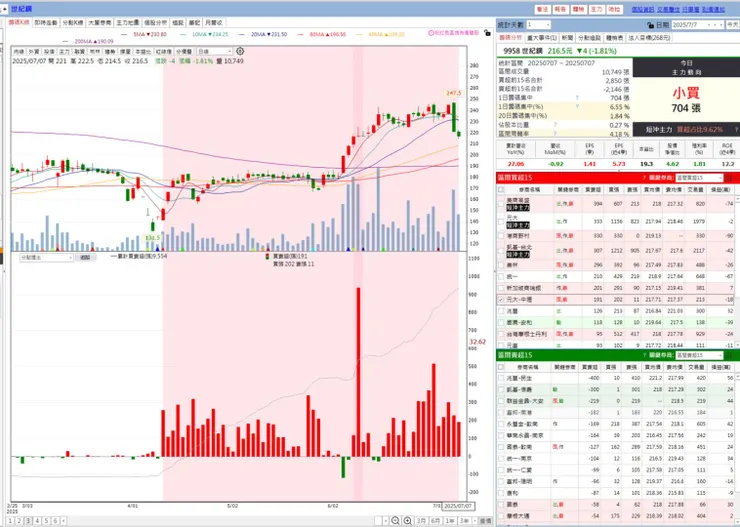740x527 pixels.
Task: Click the 20MA legend color marker
Action: pos(242,34)
